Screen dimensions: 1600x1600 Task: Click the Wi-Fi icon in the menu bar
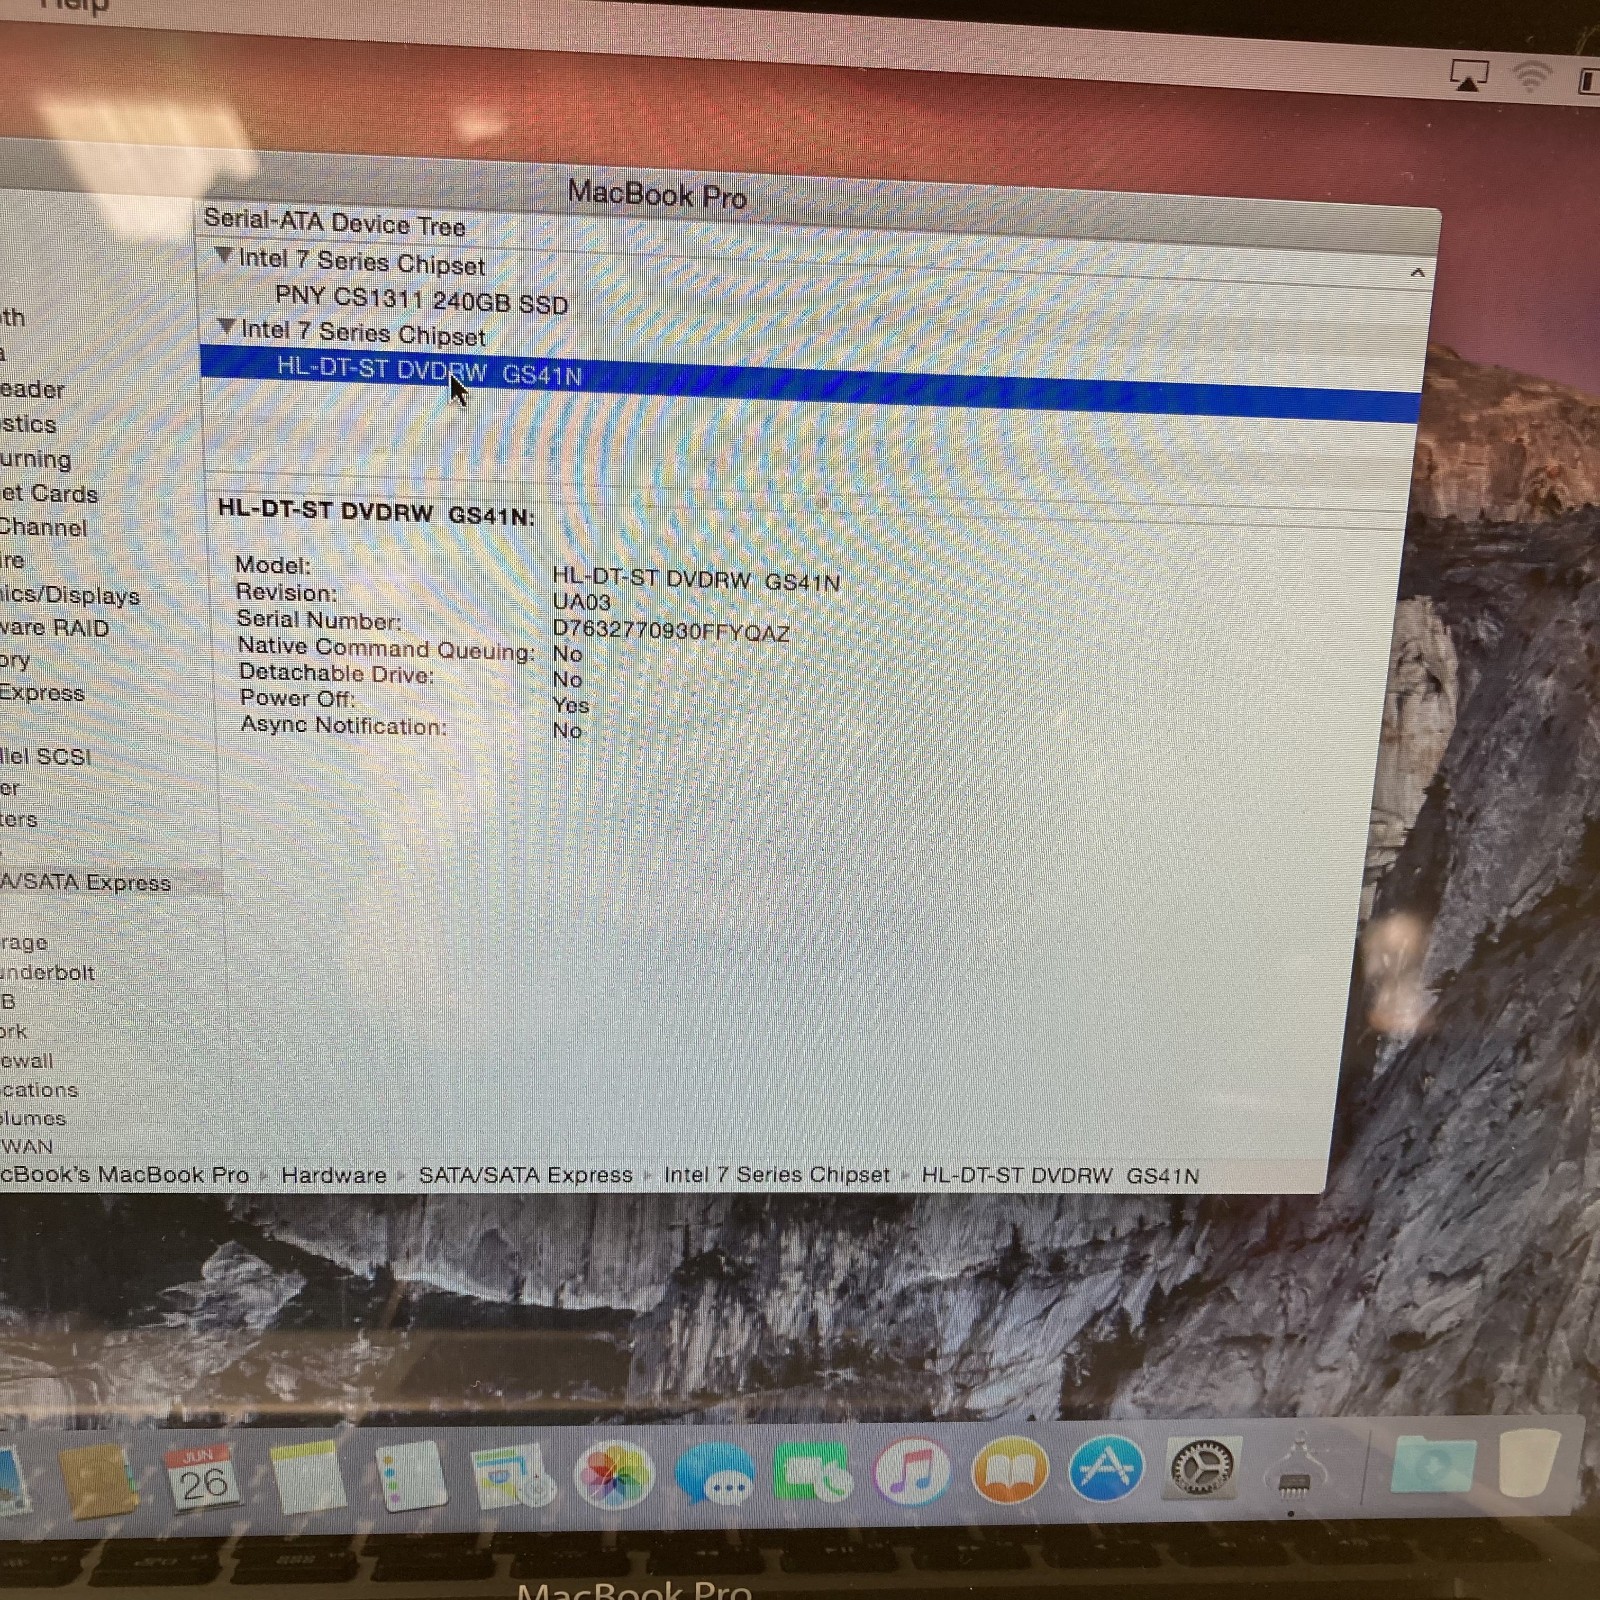(1530, 76)
